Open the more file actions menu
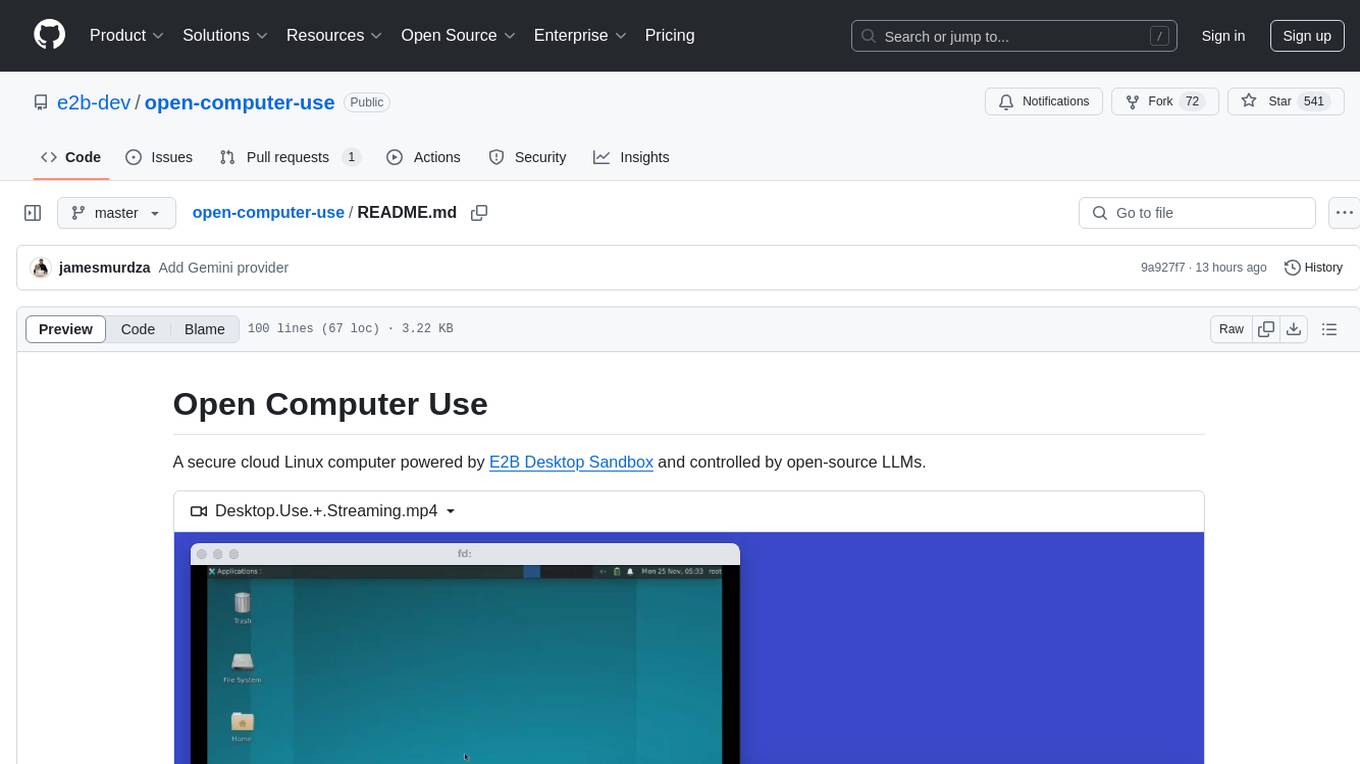1360x764 pixels. point(1344,213)
